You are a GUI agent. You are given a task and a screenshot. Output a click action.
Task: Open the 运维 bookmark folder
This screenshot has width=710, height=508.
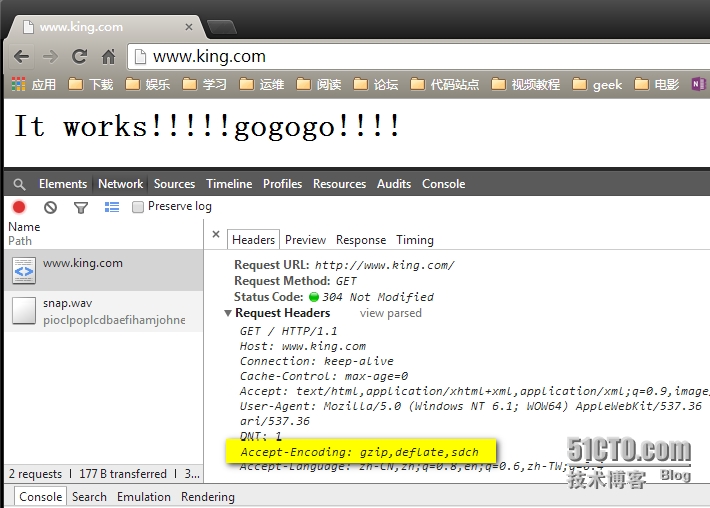261,84
